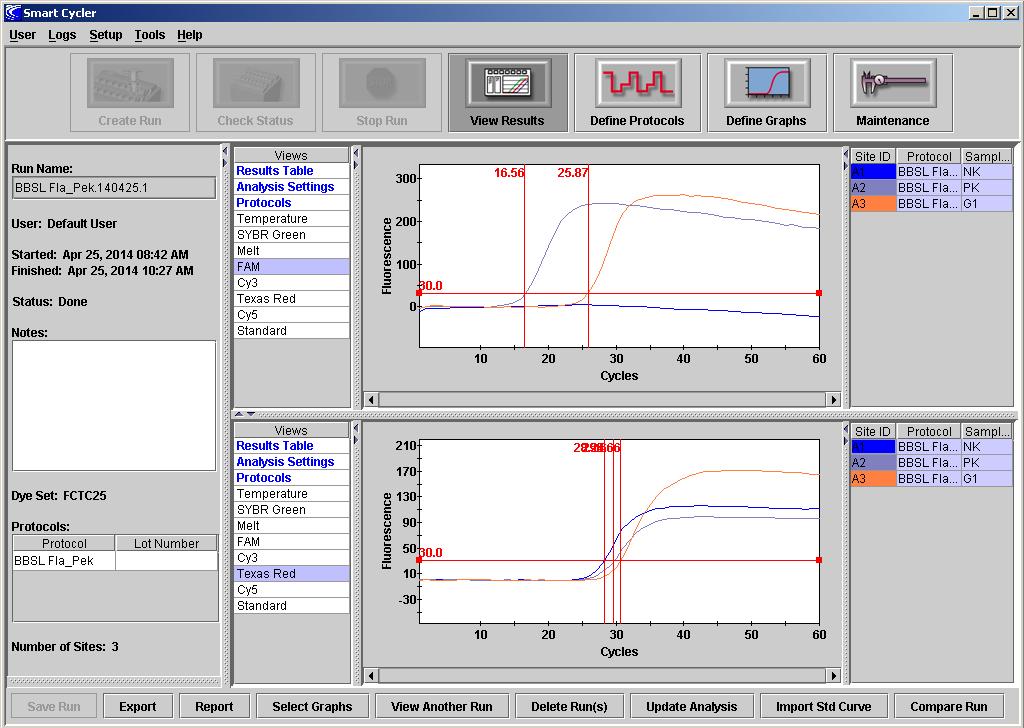The image size is (1024, 728).
Task: Open Analysis Settings in the lower Views list
Action: (291, 462)
